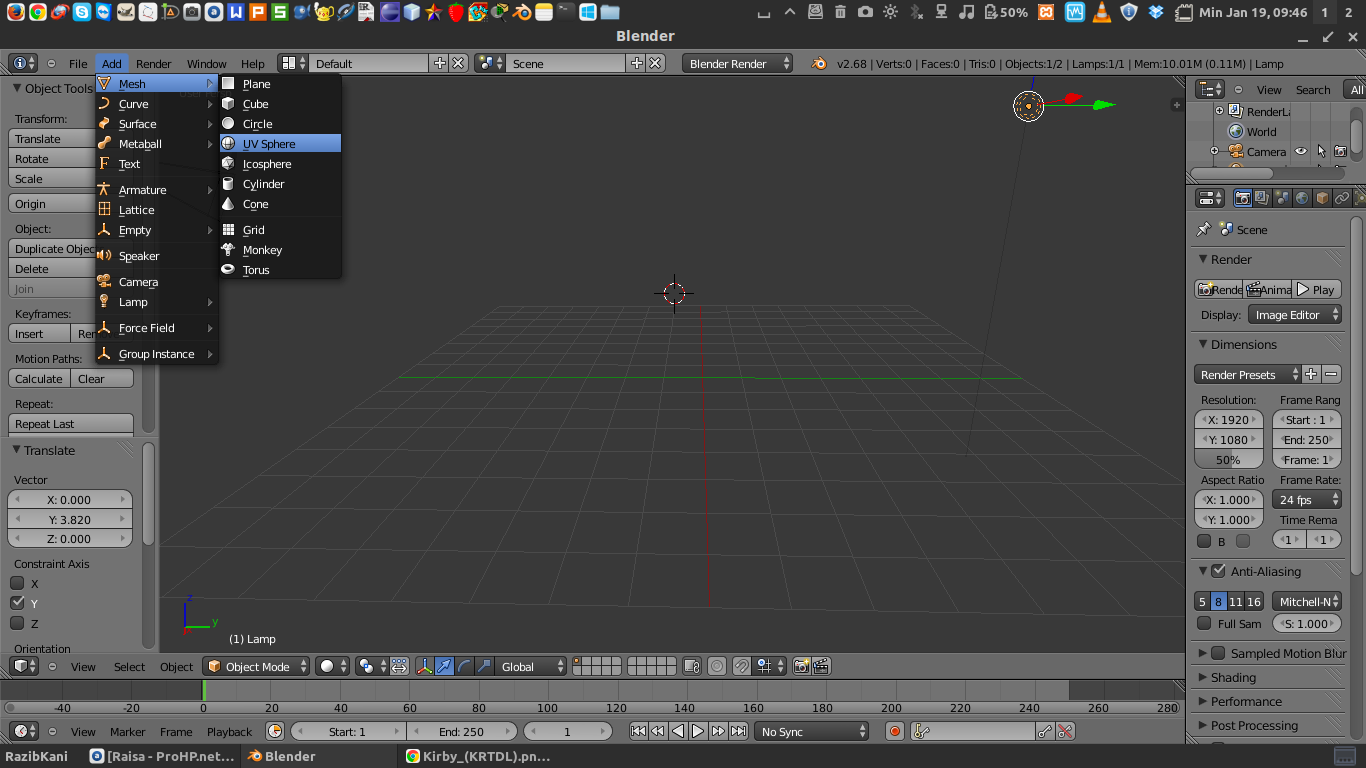
Task: Open the Metaball submenu in the Add menu
Action: tap(157, 144)
